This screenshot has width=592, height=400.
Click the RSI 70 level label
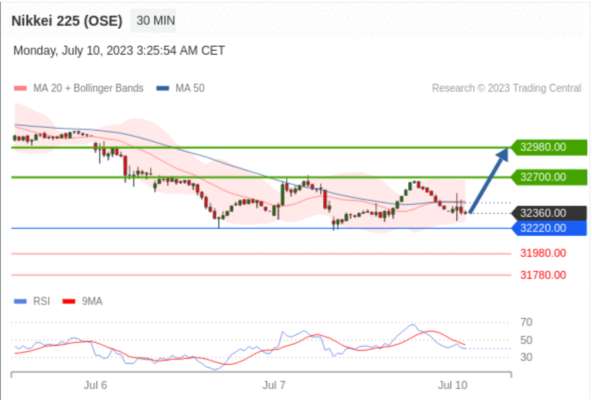[x=526, y=322]
